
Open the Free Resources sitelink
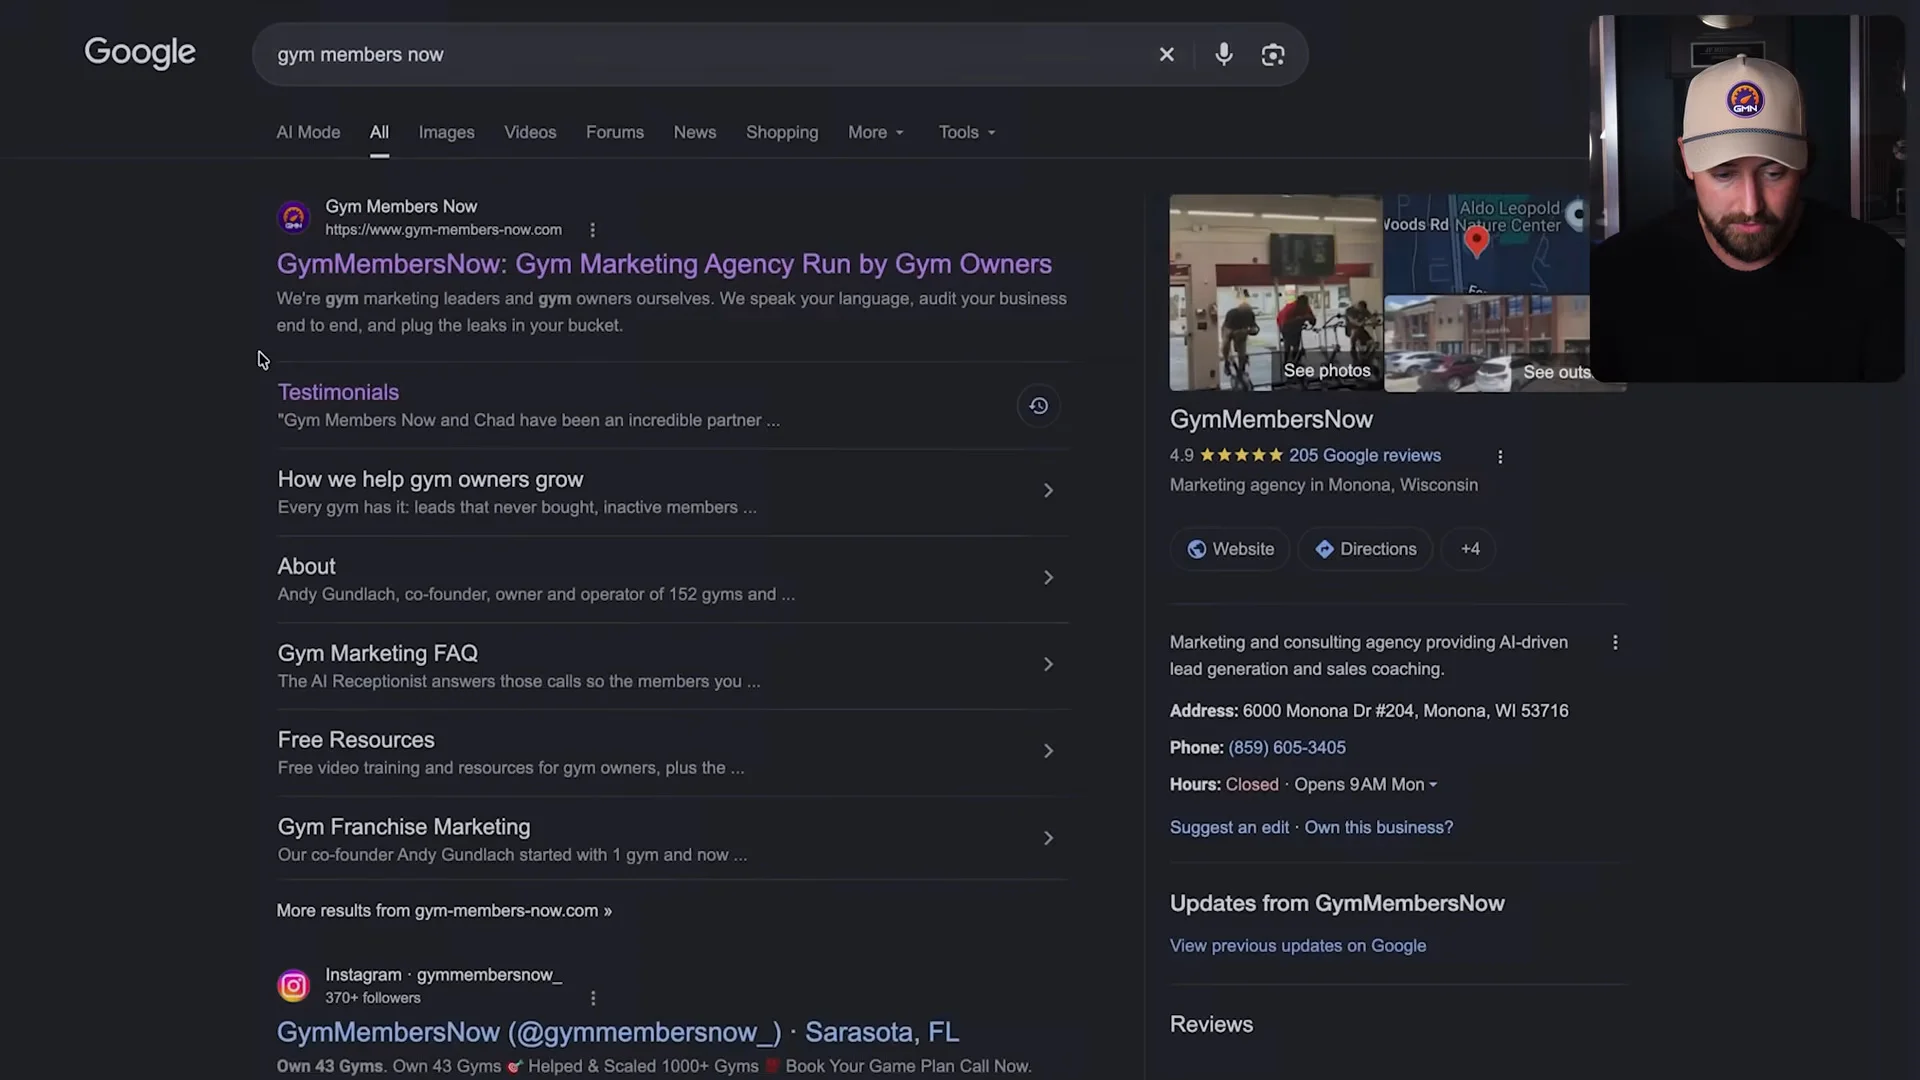click(x=356, y=740)
